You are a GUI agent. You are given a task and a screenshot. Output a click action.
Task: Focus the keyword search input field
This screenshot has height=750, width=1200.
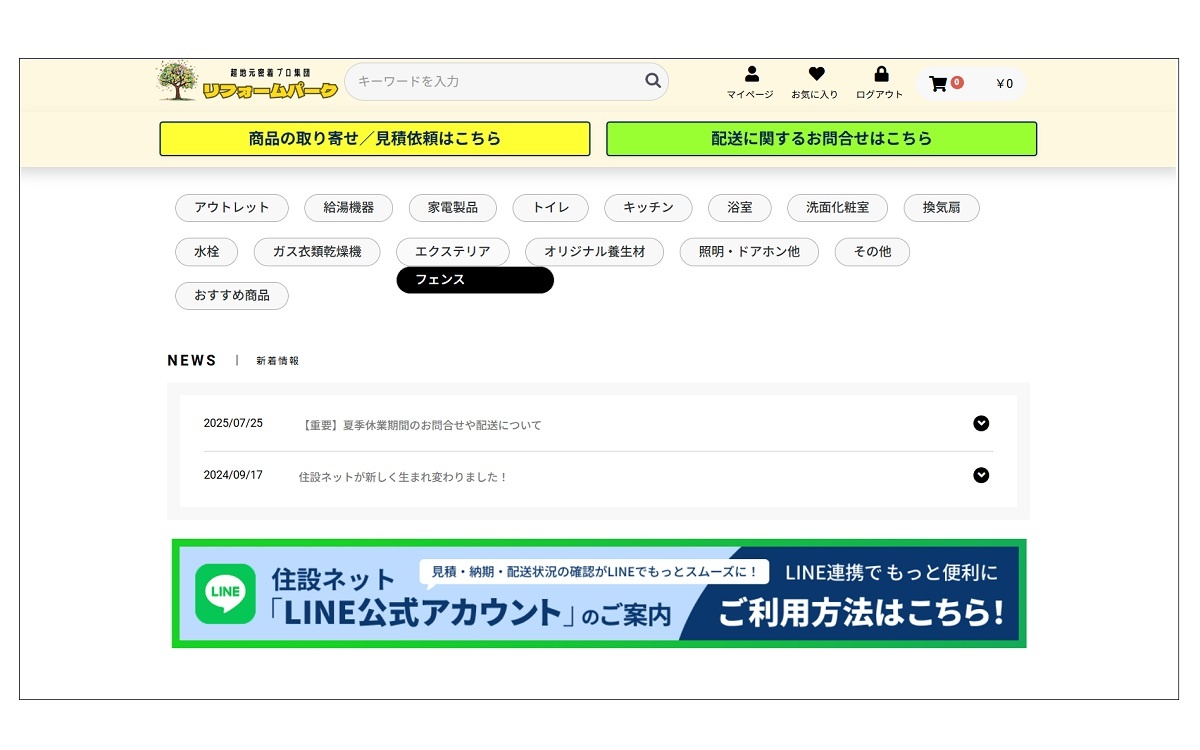(x=495, y=82)
